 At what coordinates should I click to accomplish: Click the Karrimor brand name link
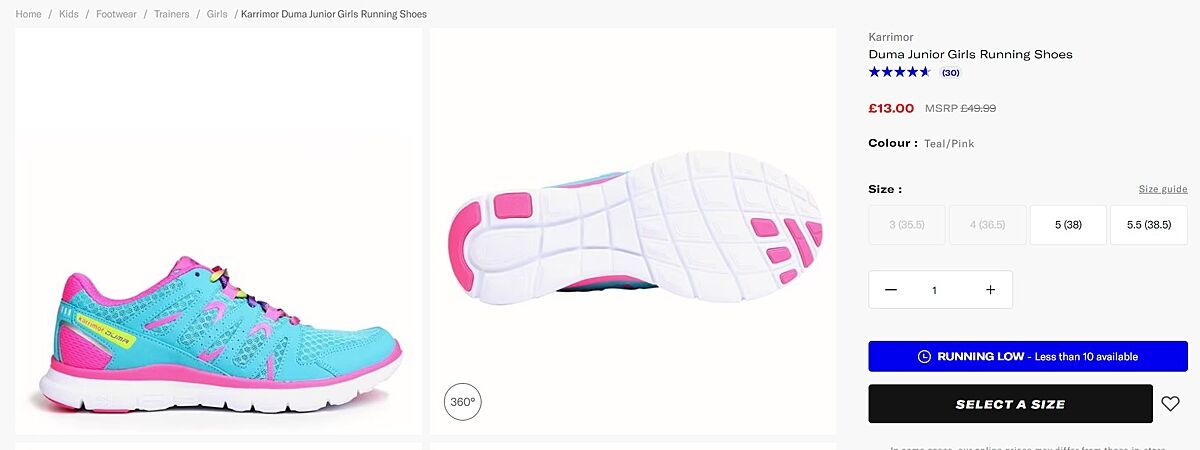(891, 37)
